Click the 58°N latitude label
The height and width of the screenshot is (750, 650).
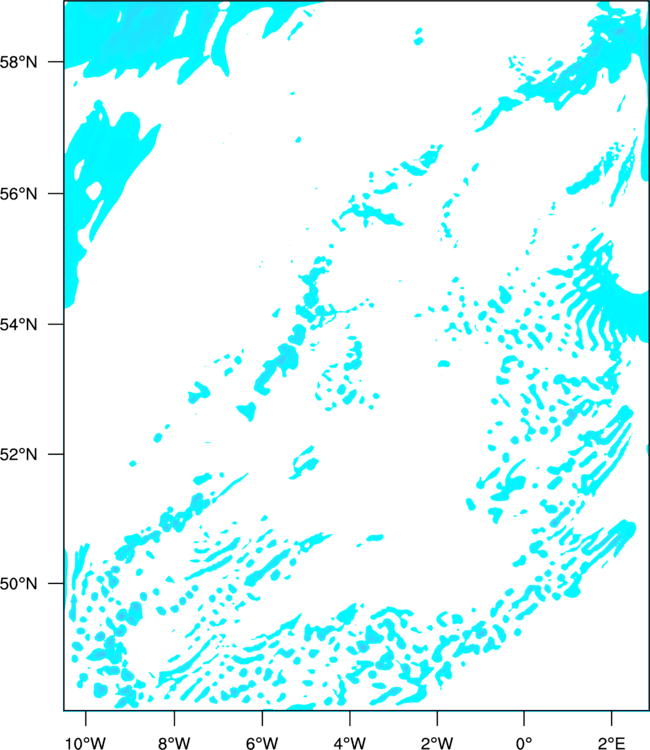tap(18, 62)
